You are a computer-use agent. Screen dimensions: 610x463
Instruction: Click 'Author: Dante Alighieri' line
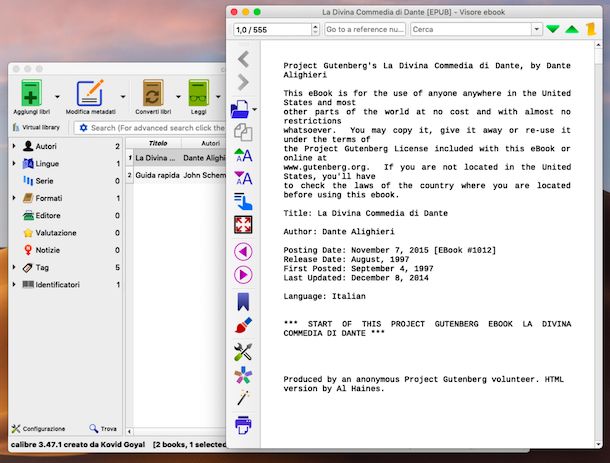(339, 232)
